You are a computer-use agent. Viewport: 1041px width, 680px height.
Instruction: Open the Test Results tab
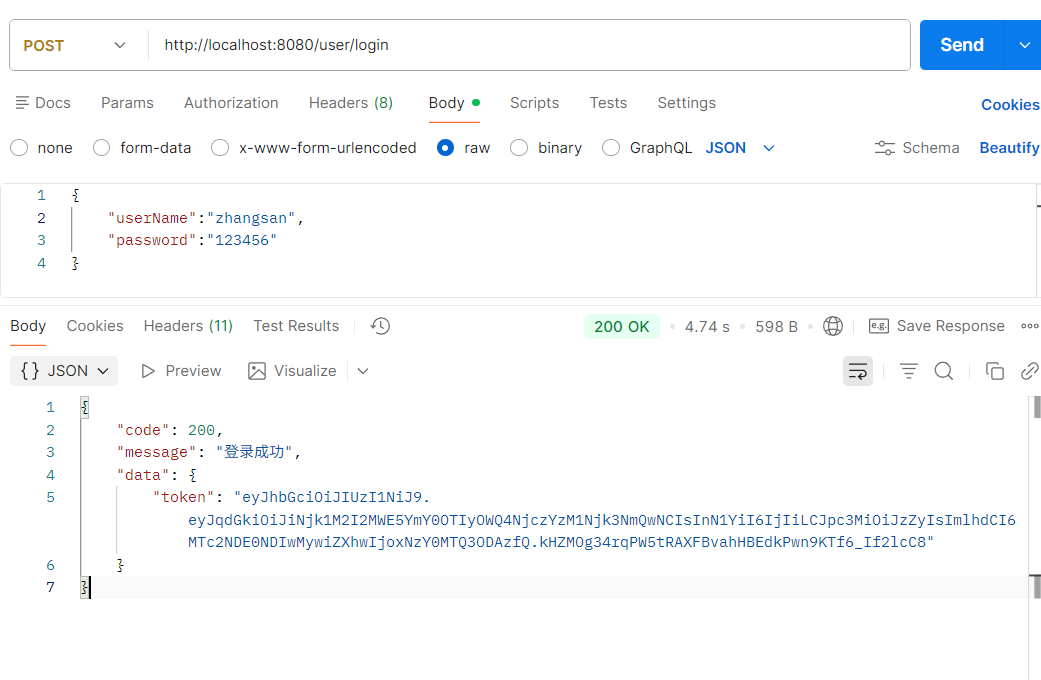click(296, 326)
